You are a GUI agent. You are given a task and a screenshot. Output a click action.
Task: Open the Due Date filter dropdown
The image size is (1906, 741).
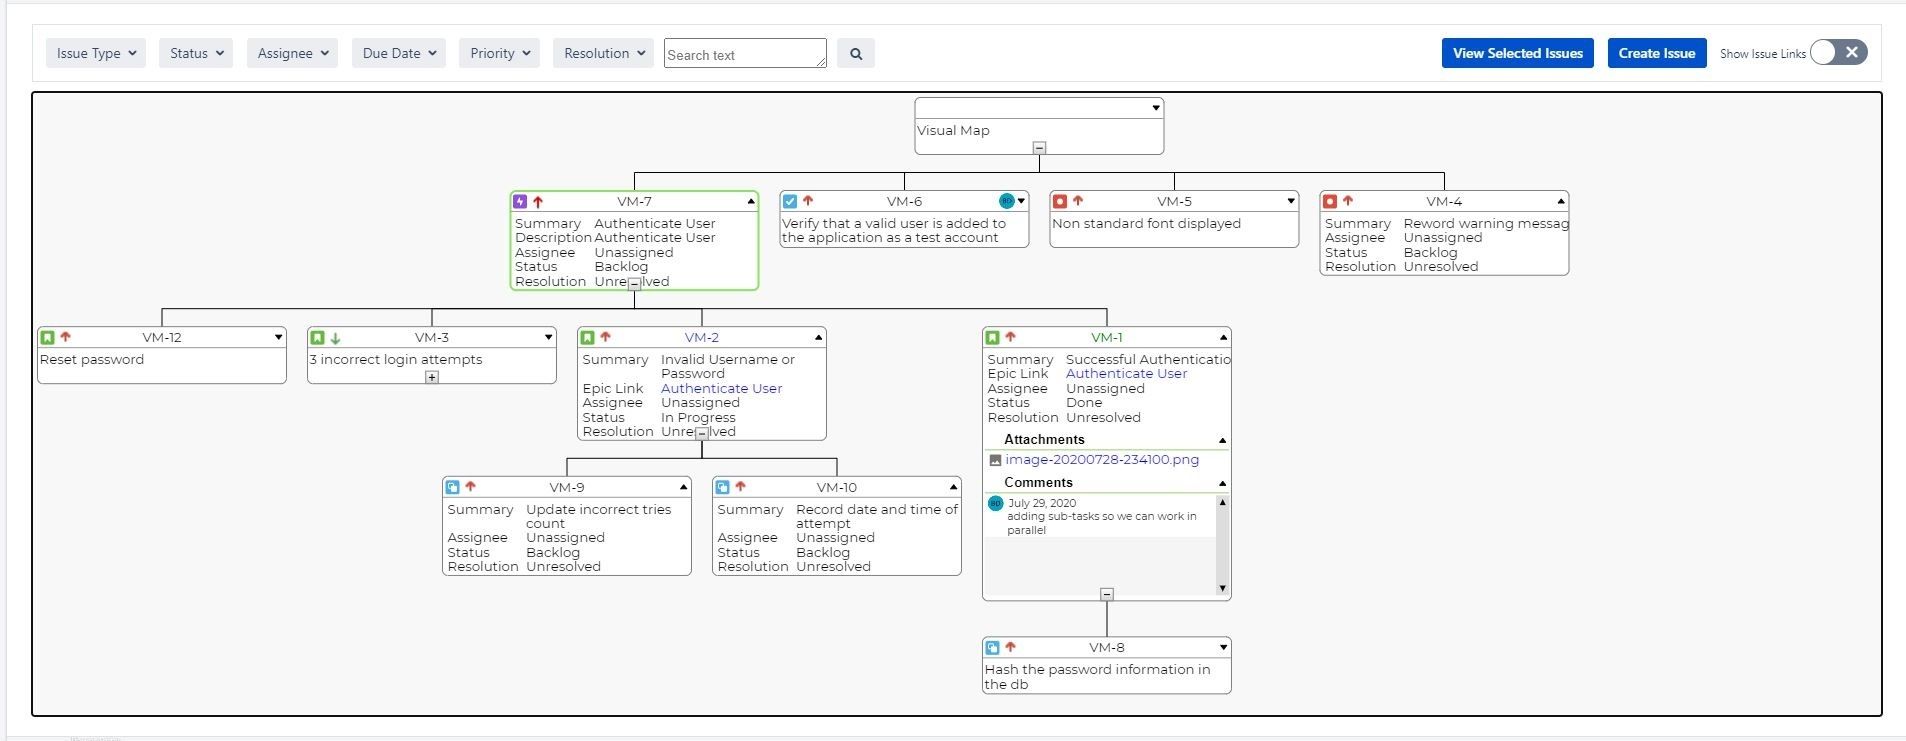[x=399, y=54]
